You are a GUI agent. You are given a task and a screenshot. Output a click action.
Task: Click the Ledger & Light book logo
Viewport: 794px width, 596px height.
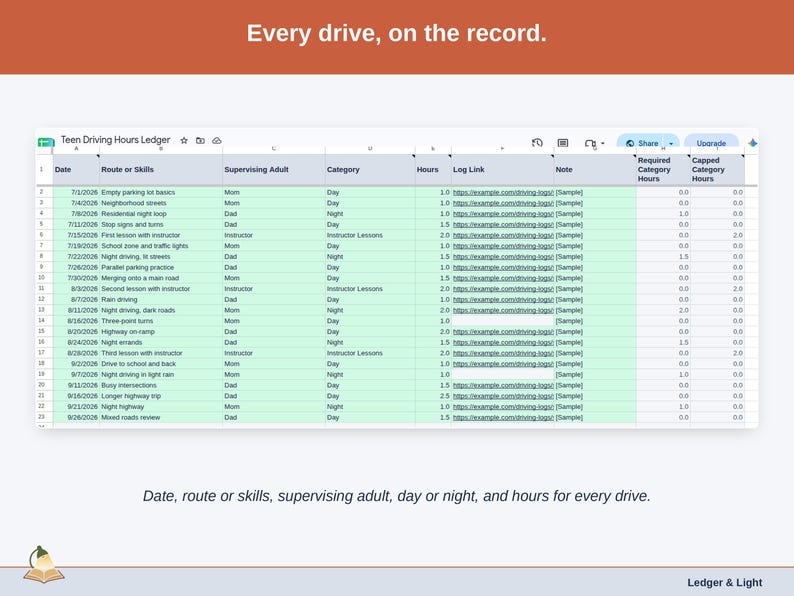click(44, 564)
